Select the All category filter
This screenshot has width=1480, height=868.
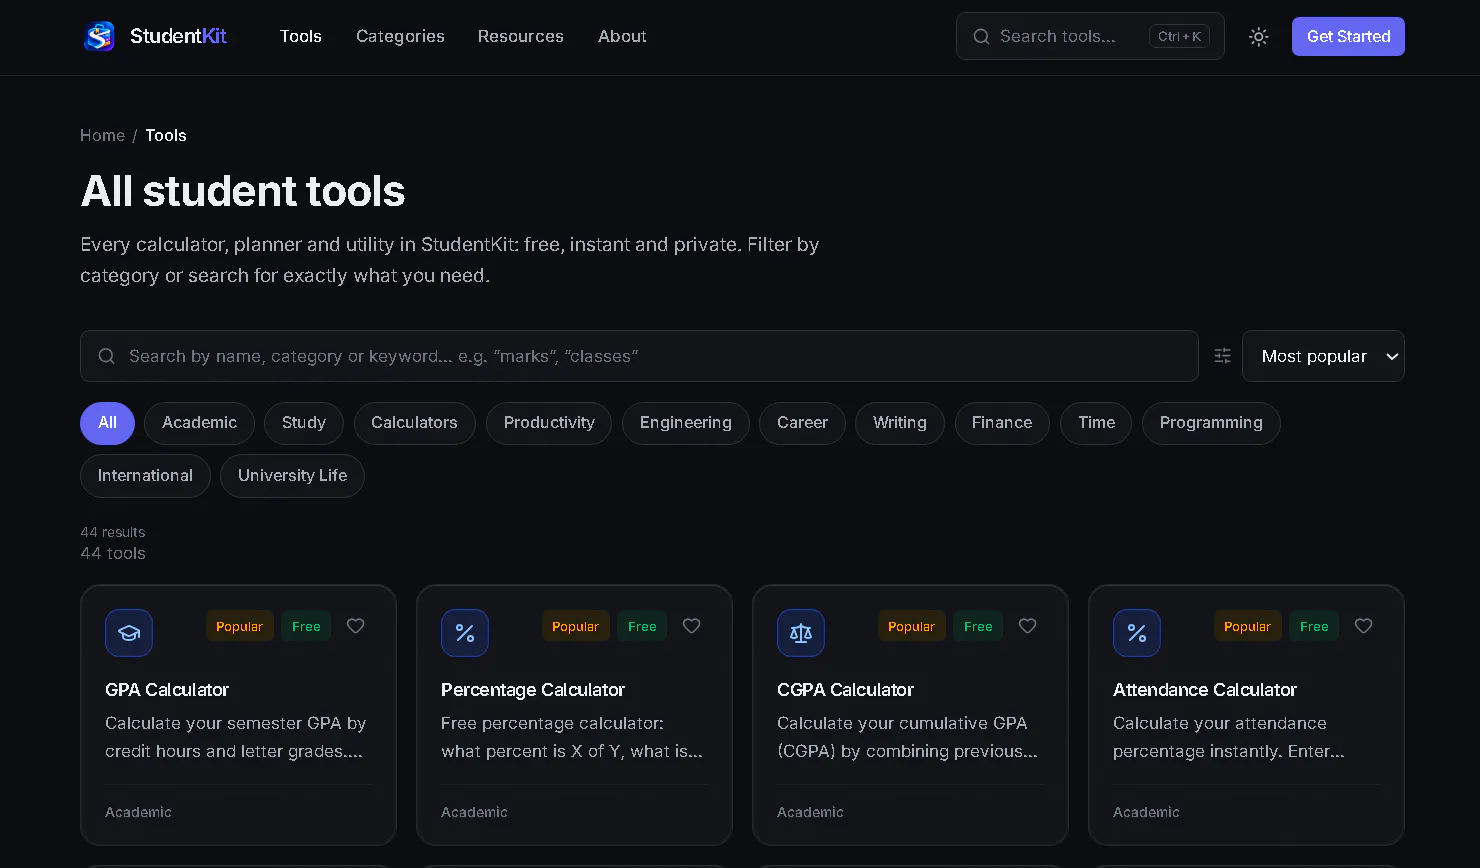[107, 423]
